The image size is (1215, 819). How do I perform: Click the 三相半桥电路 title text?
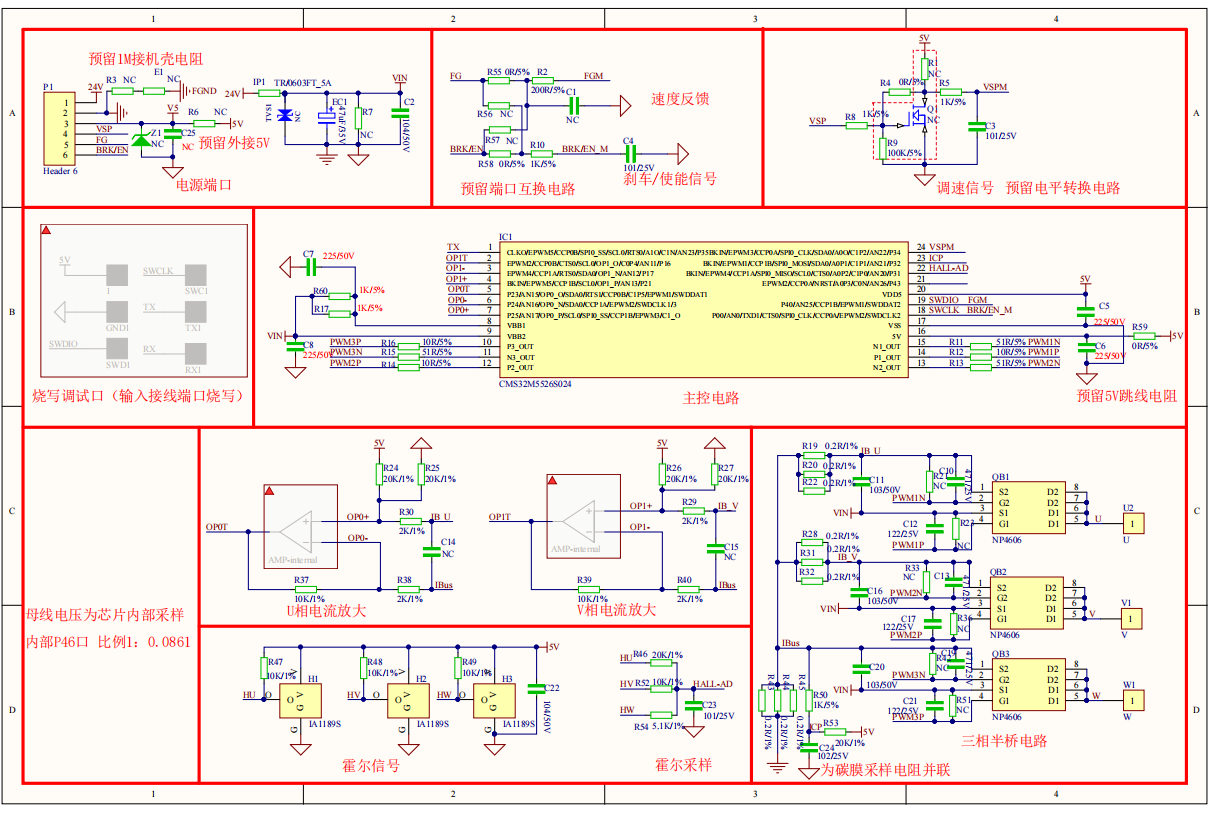coord(1003,741)
